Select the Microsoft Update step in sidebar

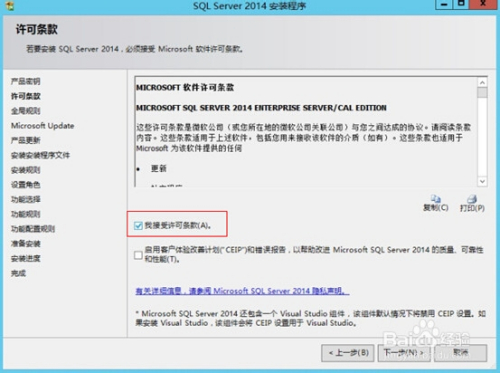pyautogui.click(x=43, y=126)
